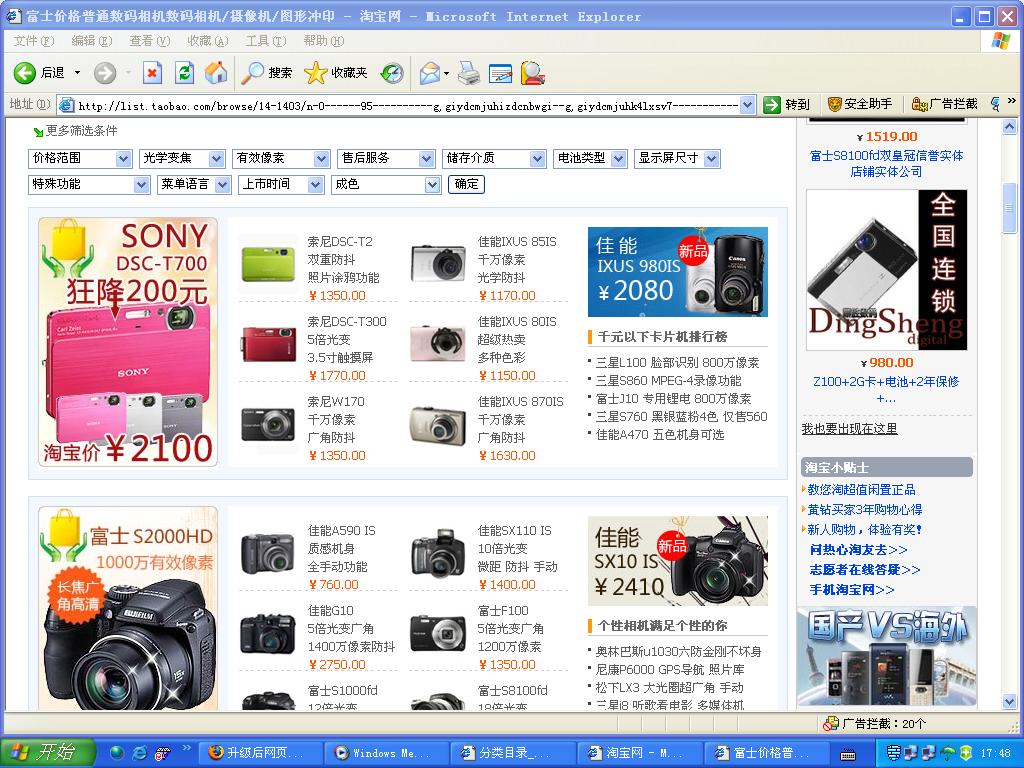The image size is (1024, 768).
Task: Click the Mail envelope icon
Action: coord(430,72)
